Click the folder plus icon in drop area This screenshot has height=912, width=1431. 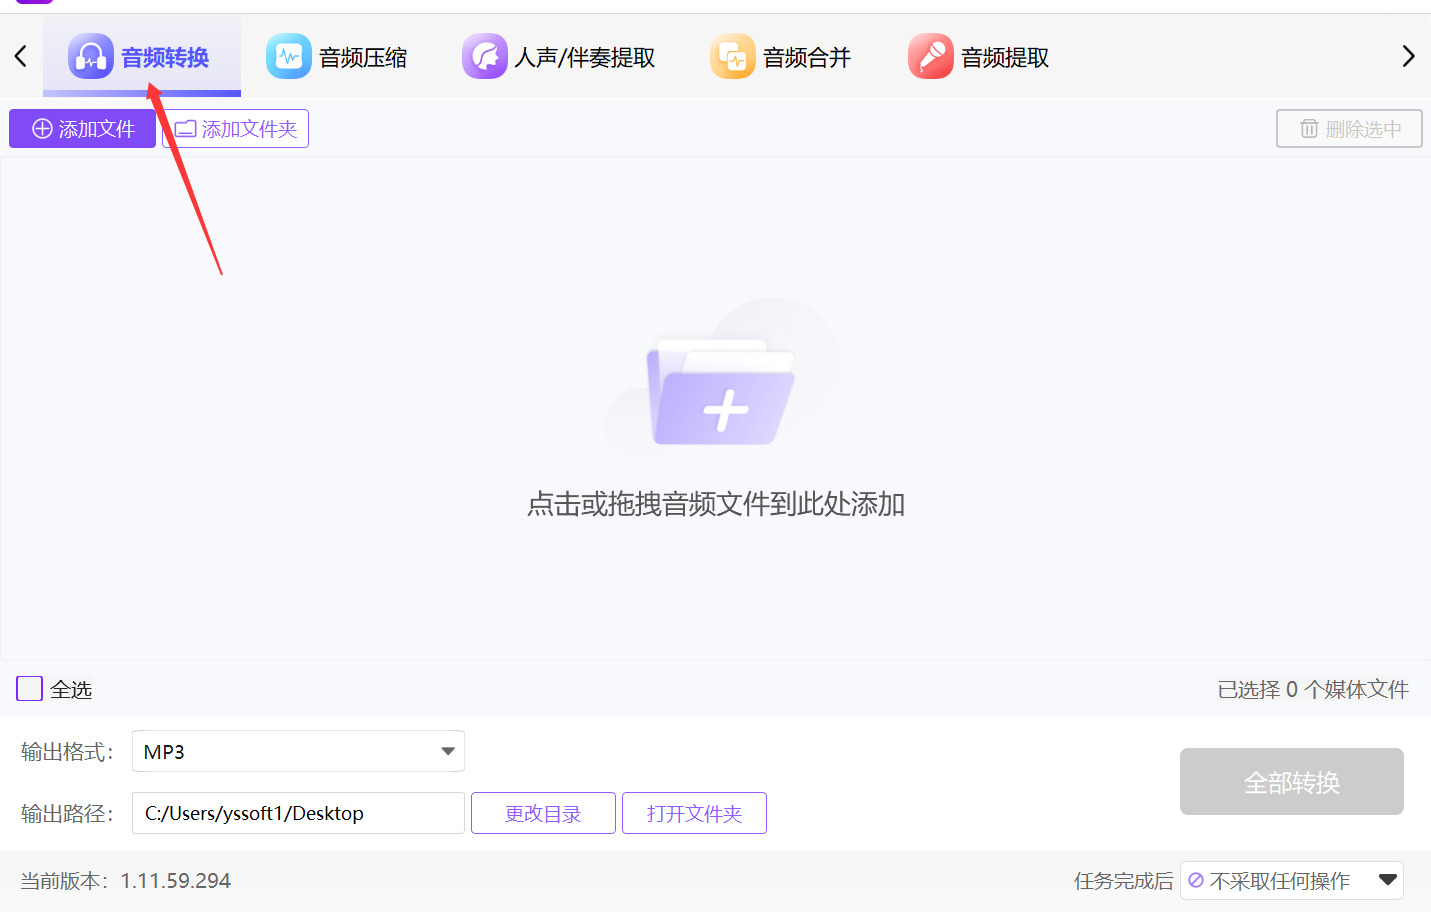(722, 393)
